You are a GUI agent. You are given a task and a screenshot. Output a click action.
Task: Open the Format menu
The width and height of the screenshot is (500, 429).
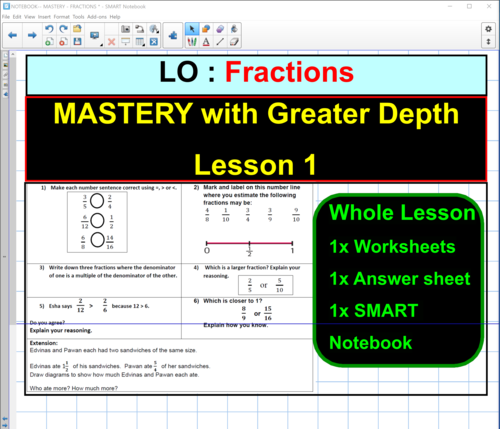point(62,17)
